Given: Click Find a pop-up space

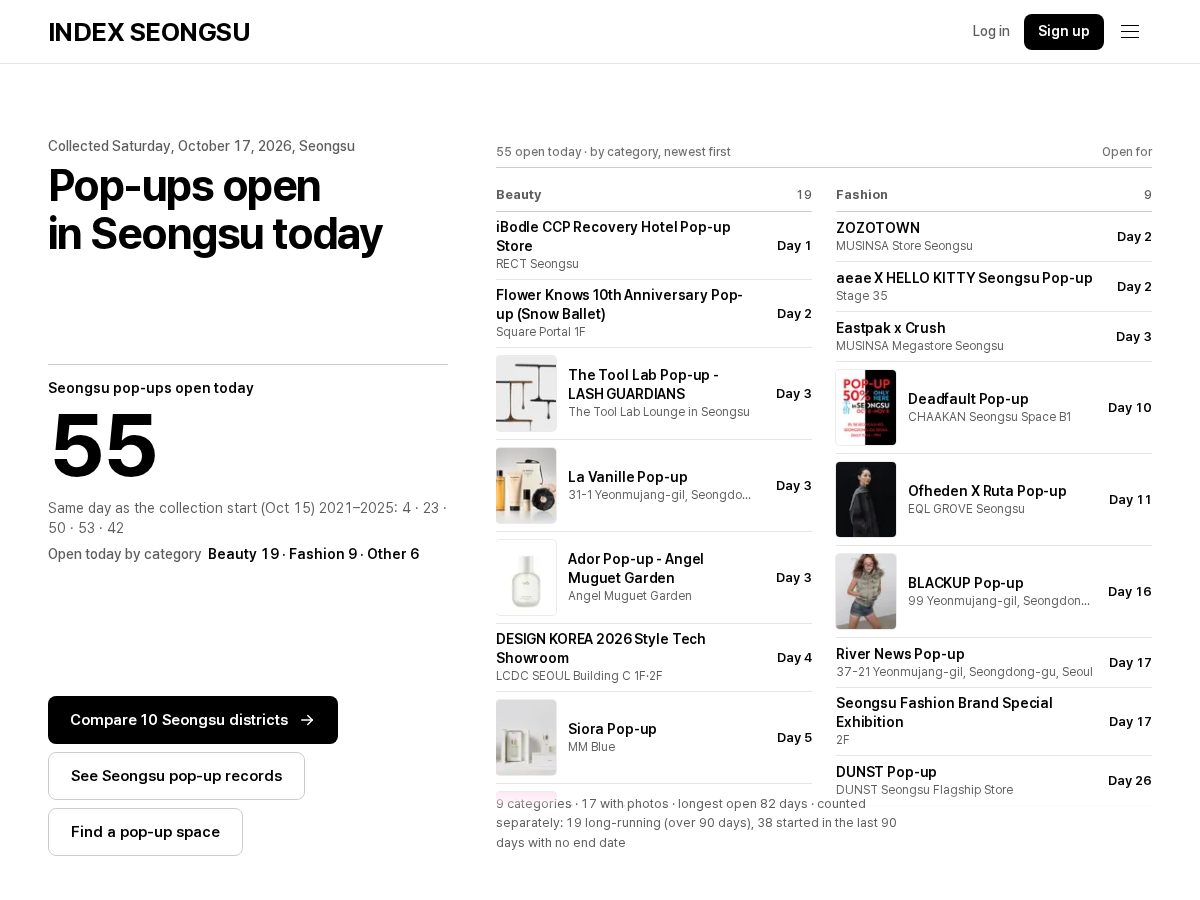Looking at the screenshot, I should click(145, 832).
